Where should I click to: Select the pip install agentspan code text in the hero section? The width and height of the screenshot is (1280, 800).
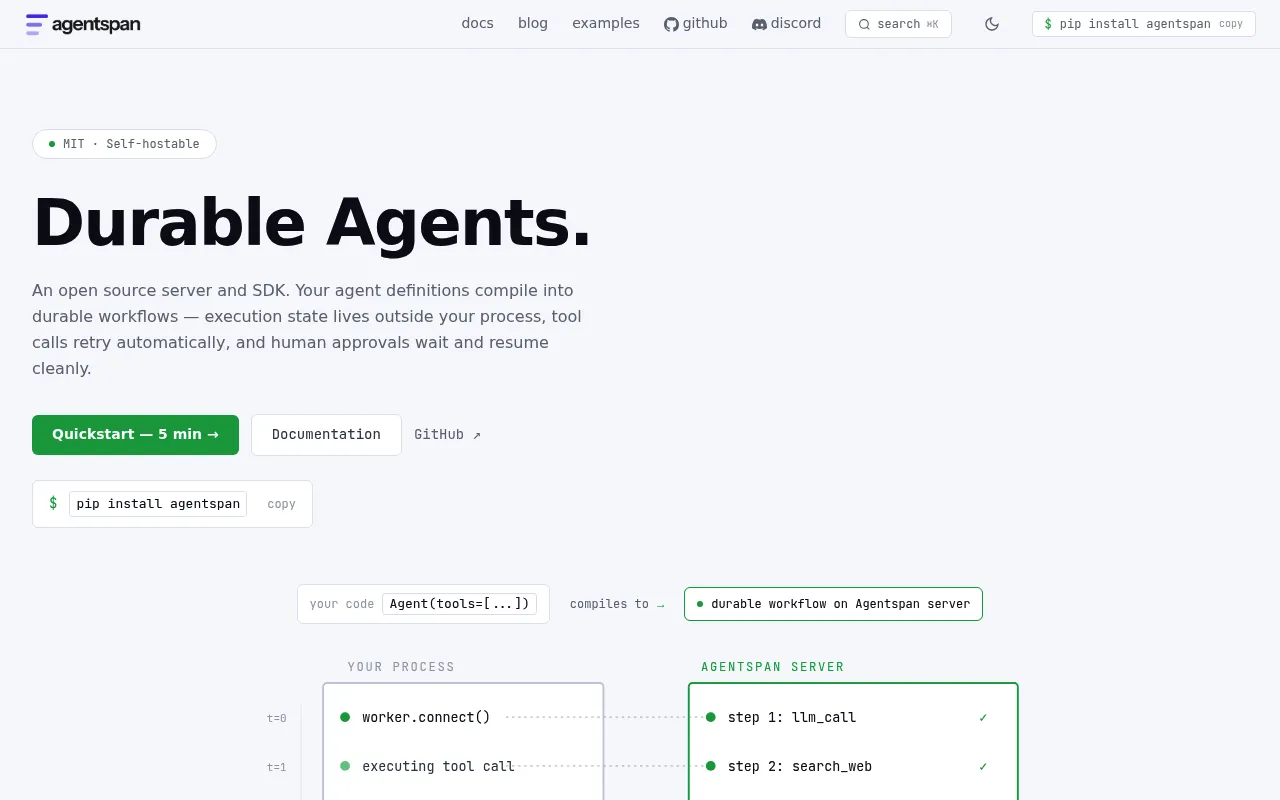[158, 504]
